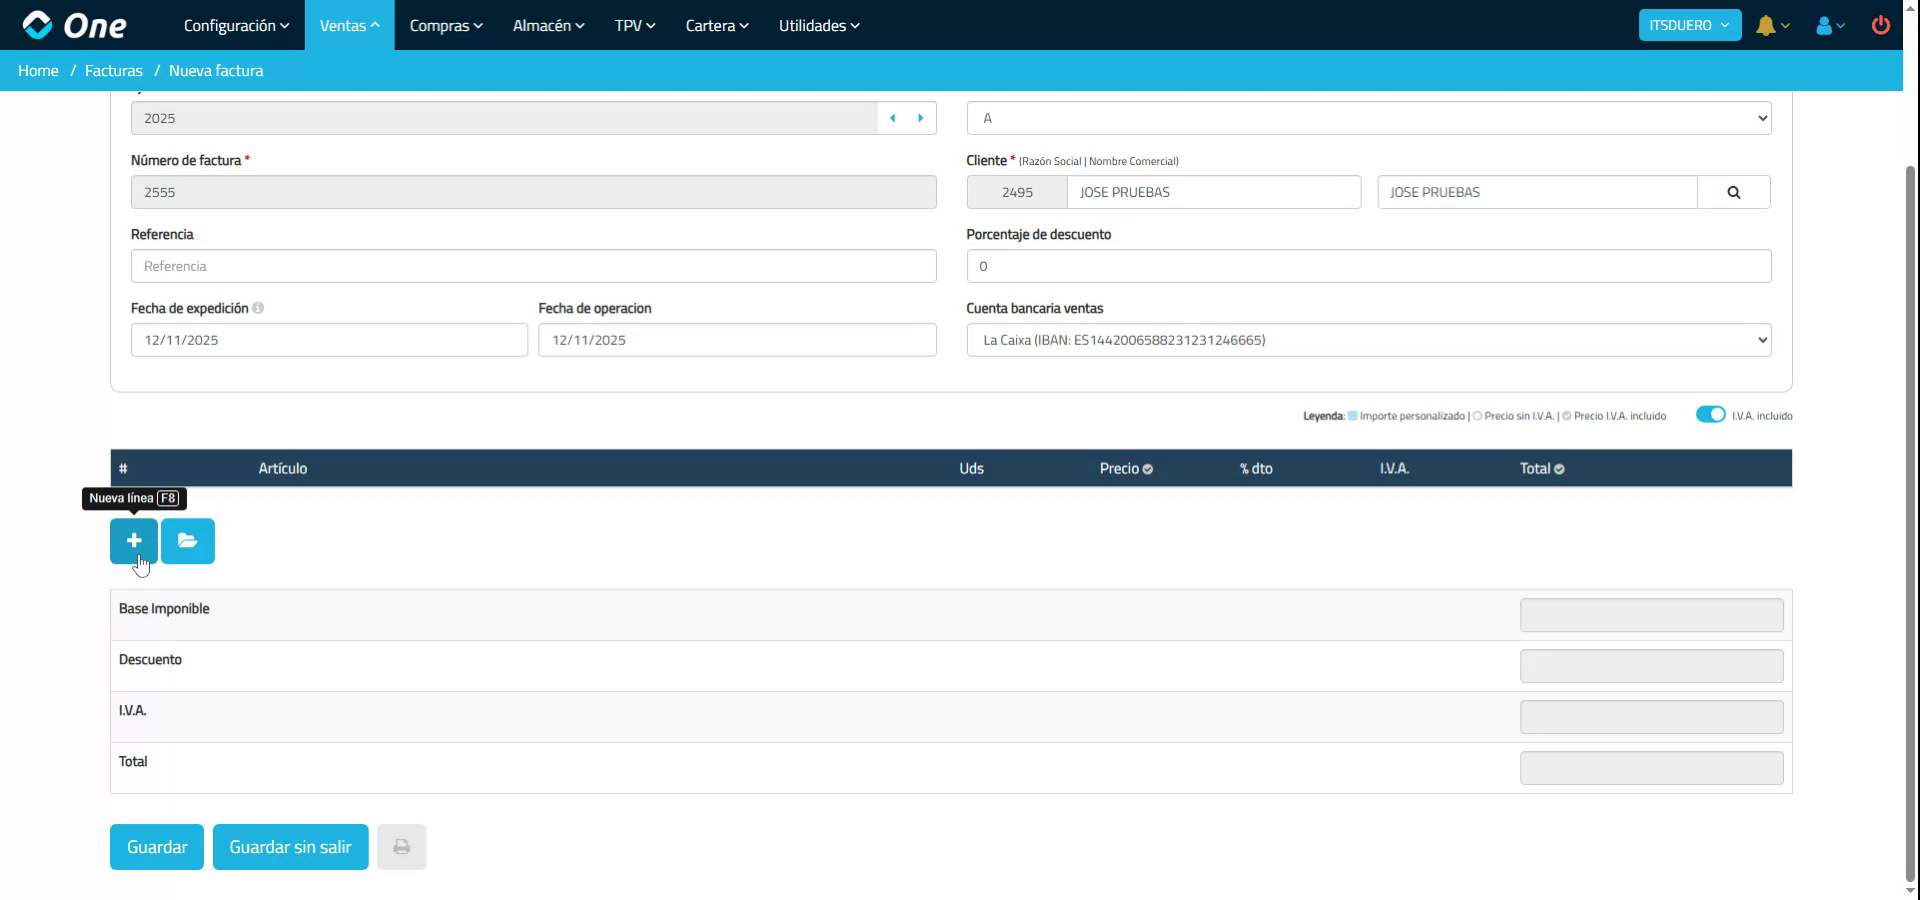Click the Guardar button
The image size is (1920, 900).
coord(156,847)
